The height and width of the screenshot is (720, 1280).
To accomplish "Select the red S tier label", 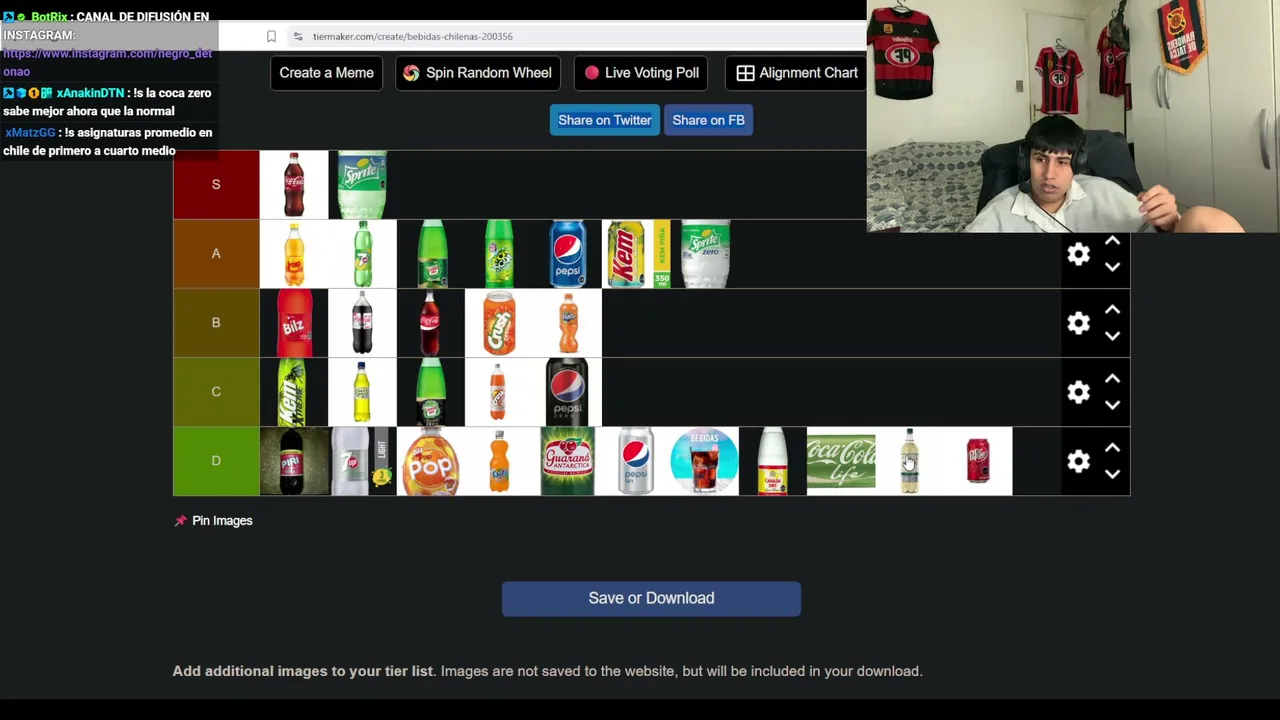I will coord(216,185).
